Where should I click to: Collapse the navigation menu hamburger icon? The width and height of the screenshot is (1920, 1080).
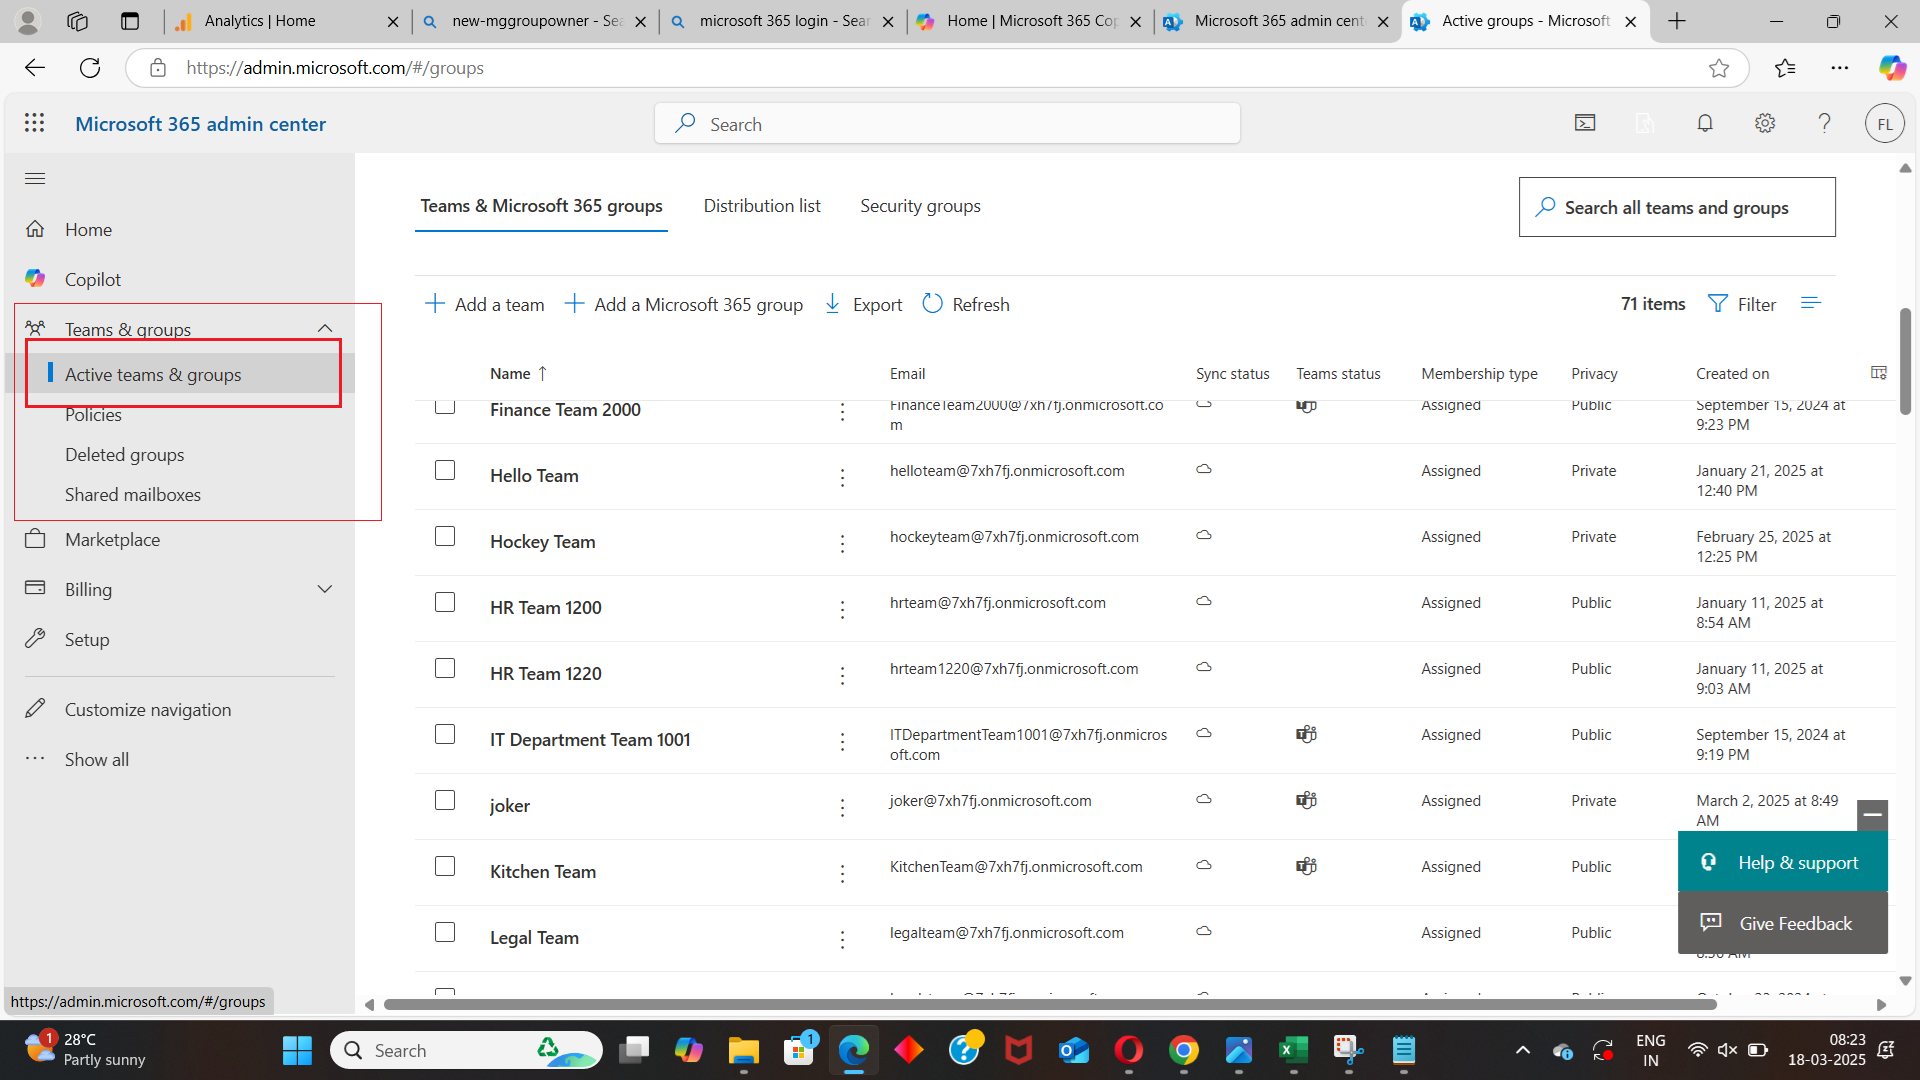tap(35, 179)
